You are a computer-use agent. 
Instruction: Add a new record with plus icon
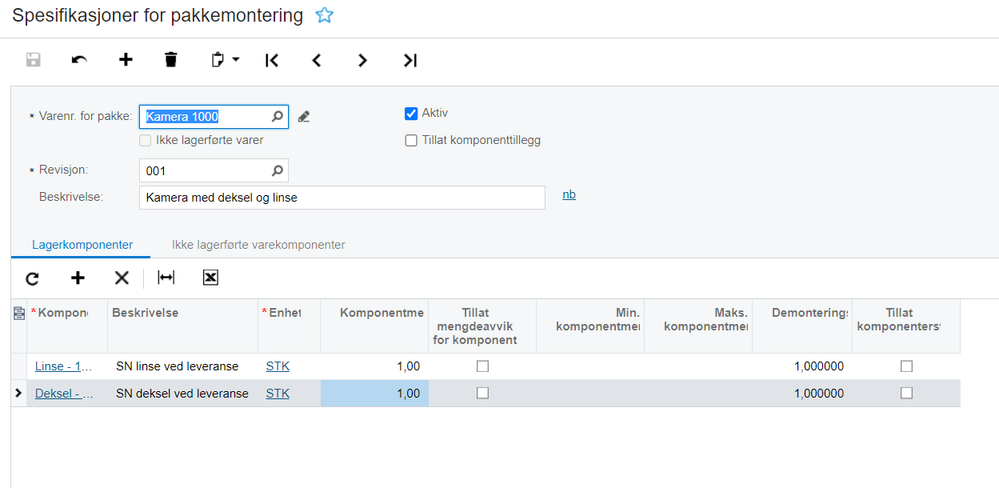126,60
